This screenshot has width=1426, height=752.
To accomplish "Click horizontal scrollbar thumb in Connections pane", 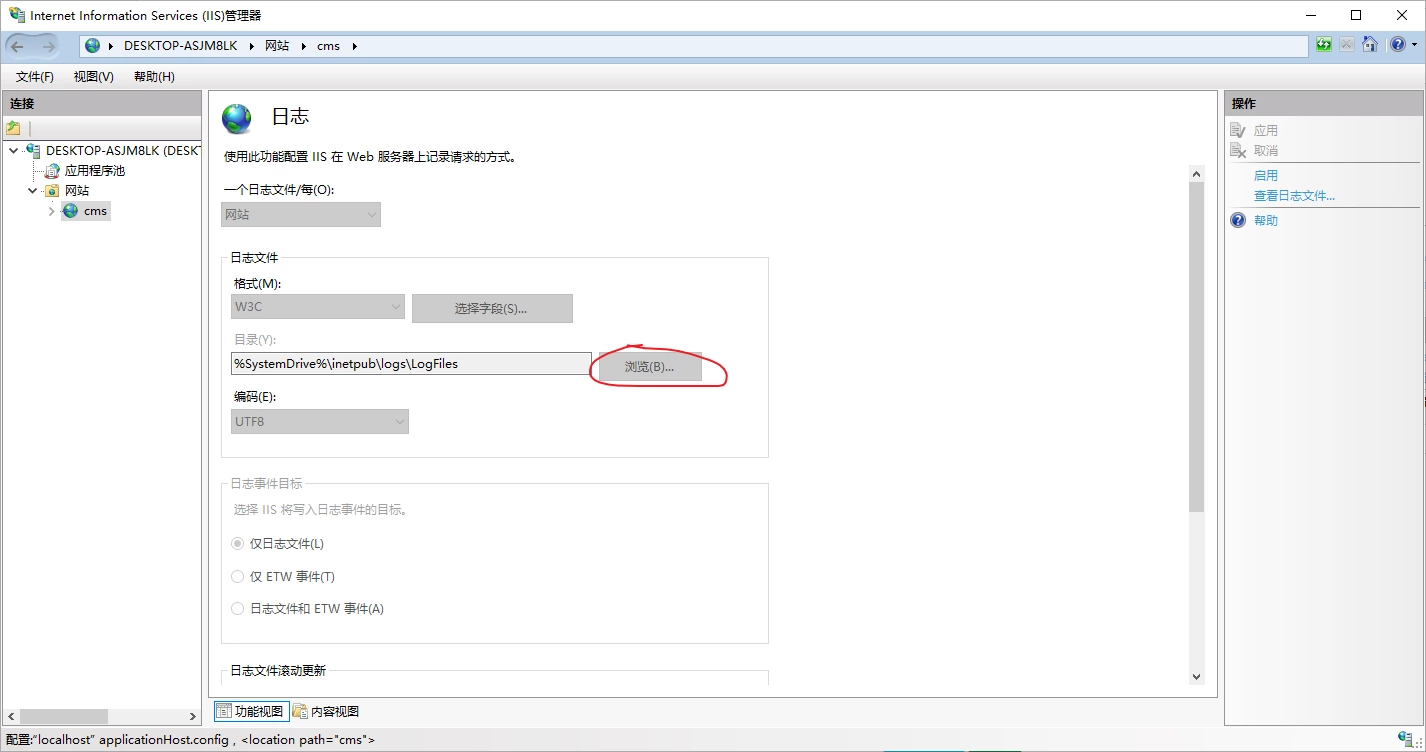I will (x=64, y=716).
